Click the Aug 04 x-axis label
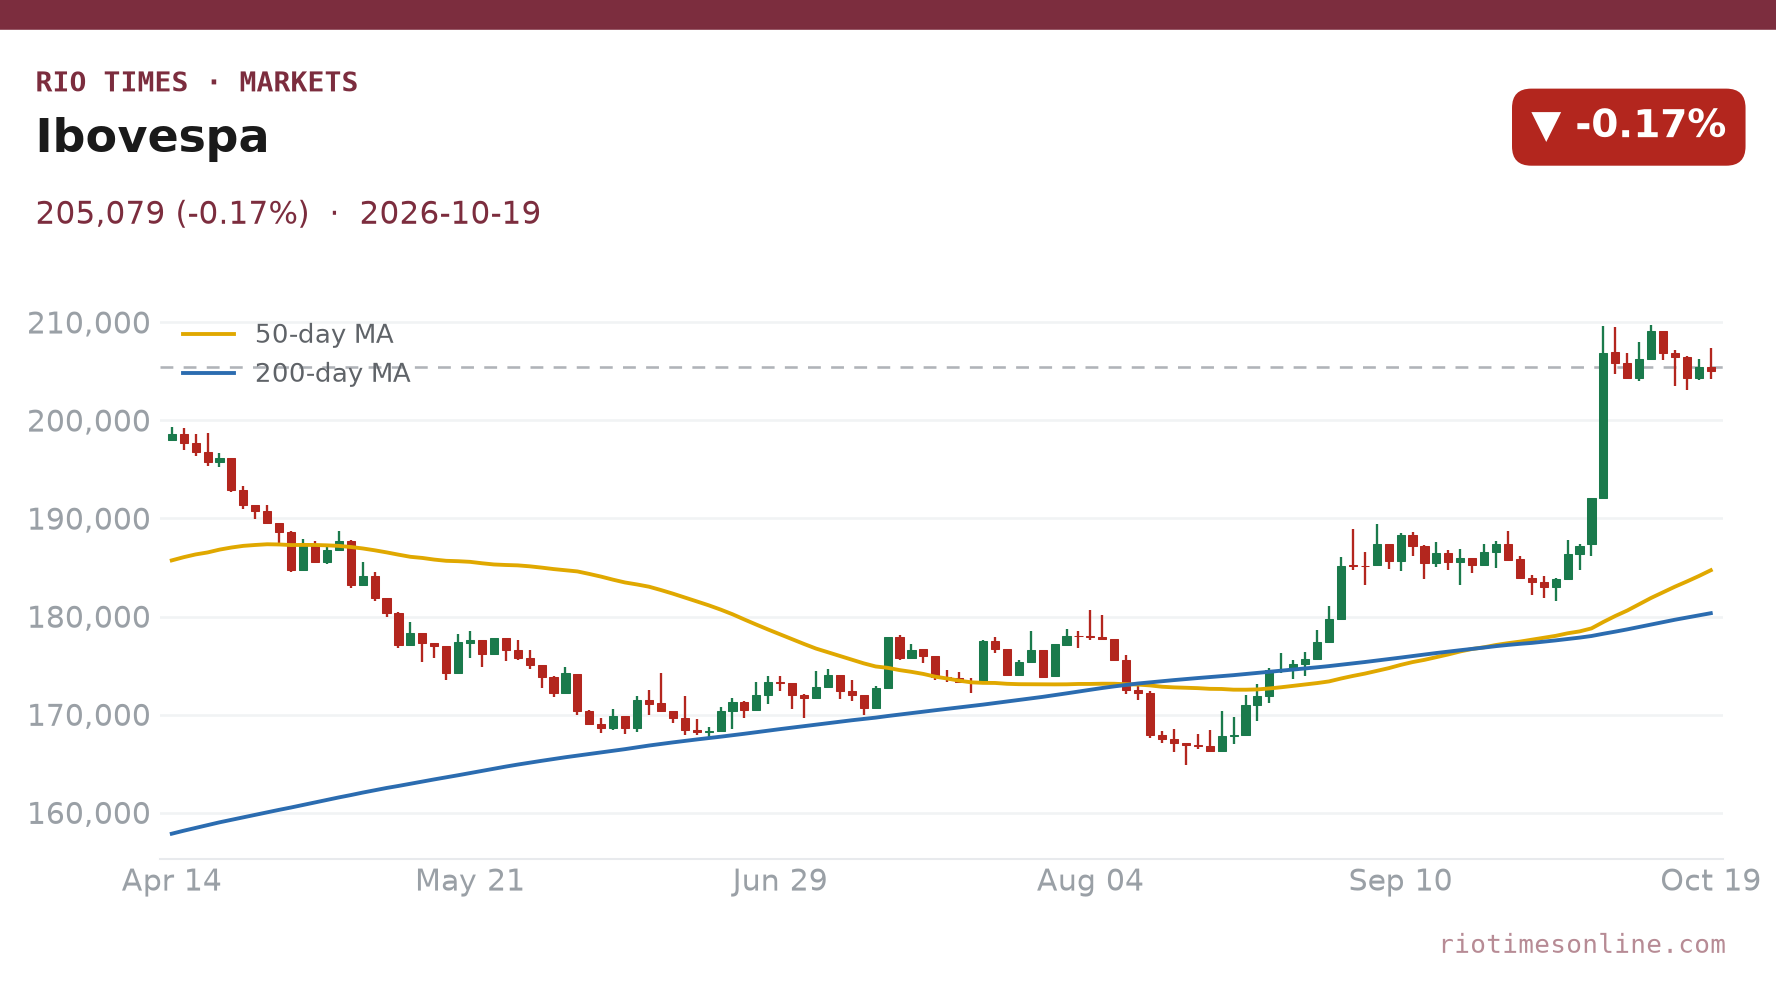This screenshot has height=999, width=1776. (1090, 881)
